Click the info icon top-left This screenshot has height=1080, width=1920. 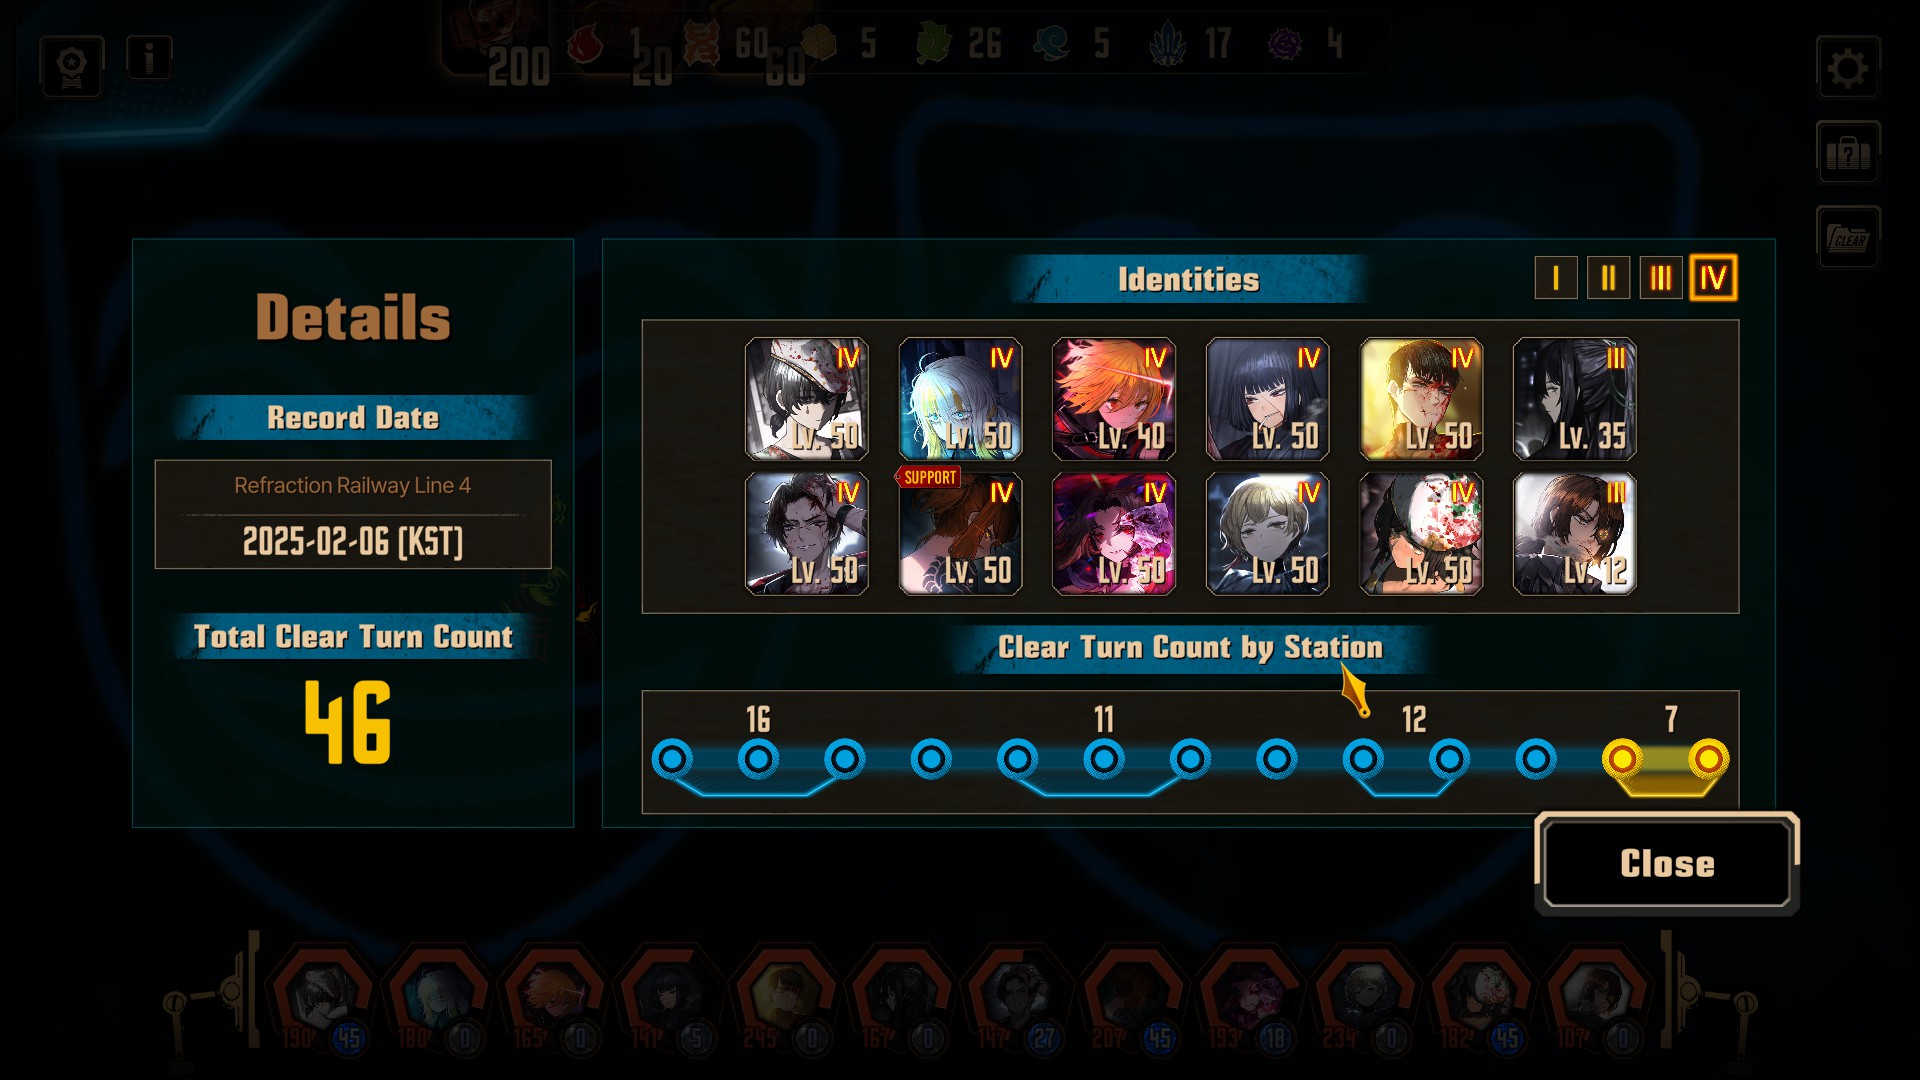pos(149,58)
